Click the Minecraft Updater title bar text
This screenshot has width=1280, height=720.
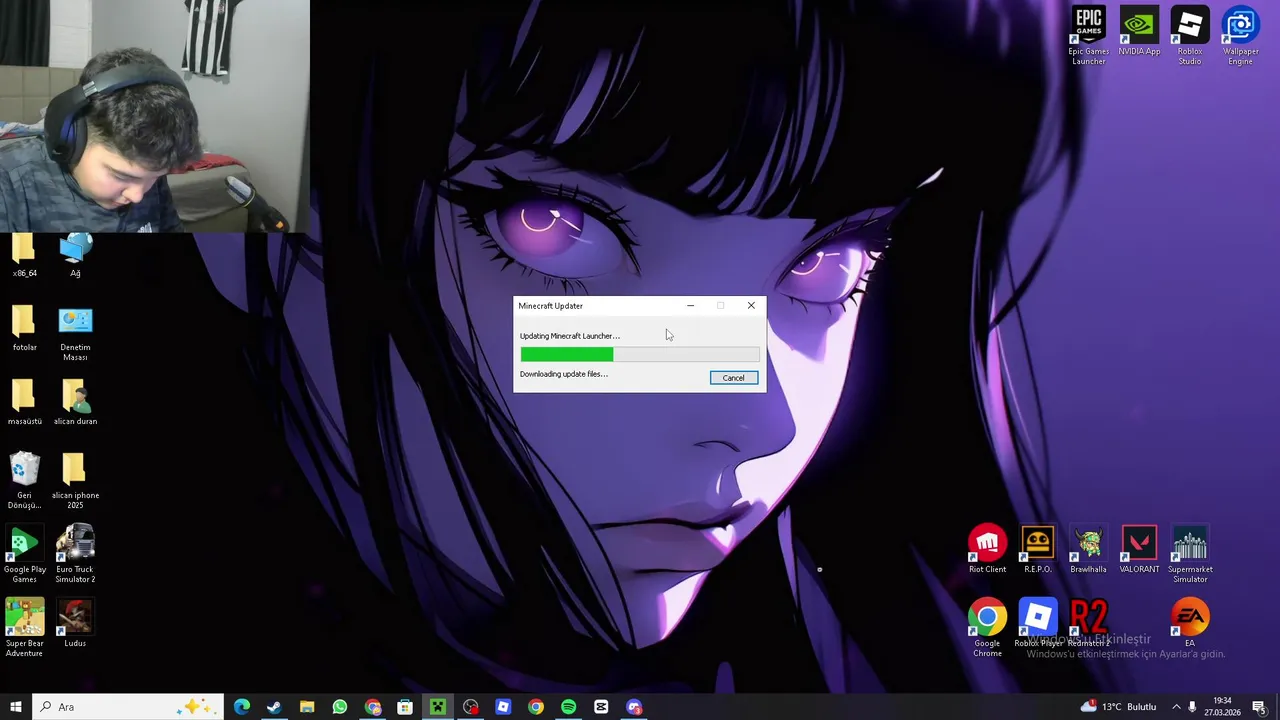[x=551, y=306]
